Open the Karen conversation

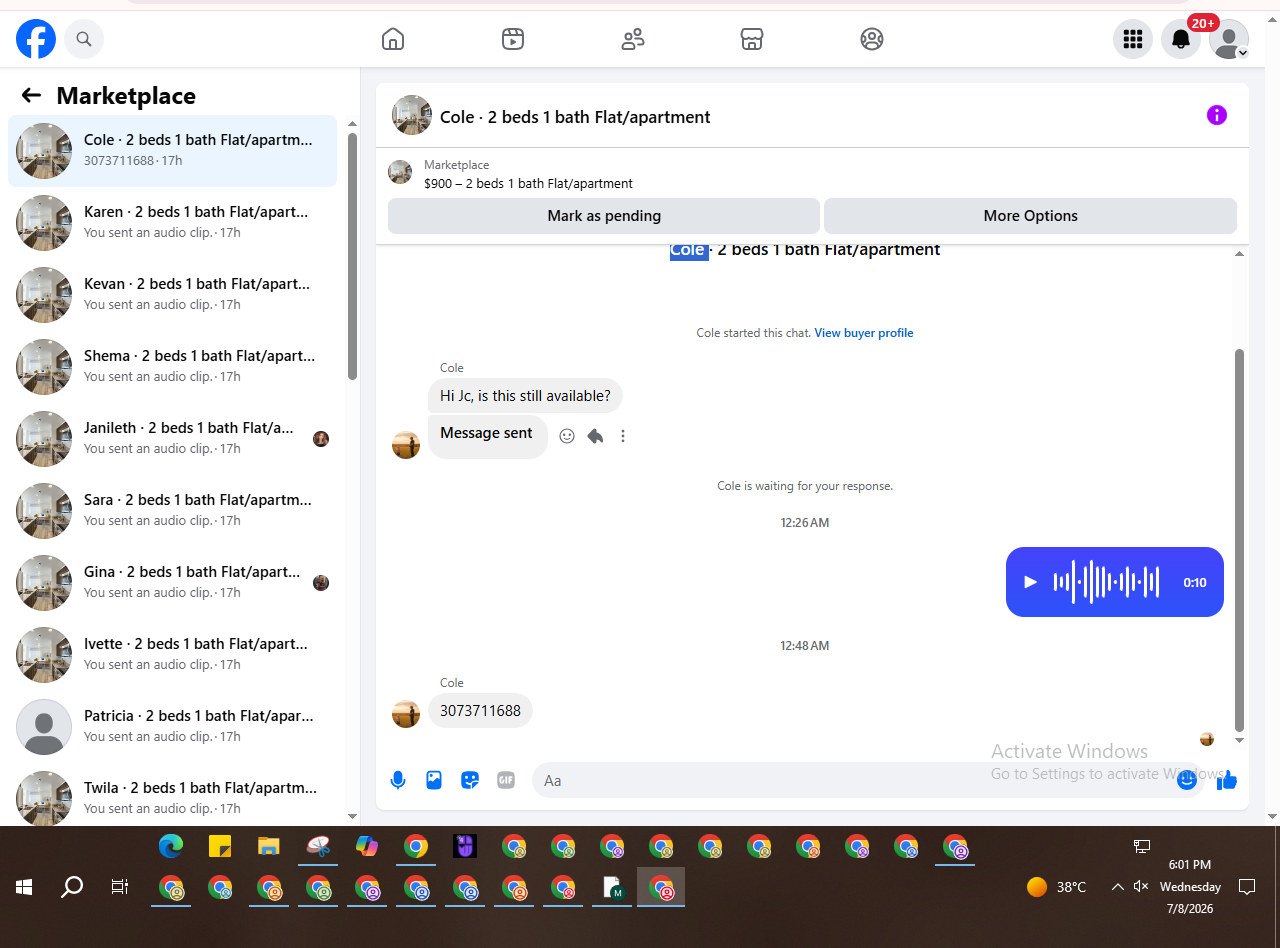point(172,223)
